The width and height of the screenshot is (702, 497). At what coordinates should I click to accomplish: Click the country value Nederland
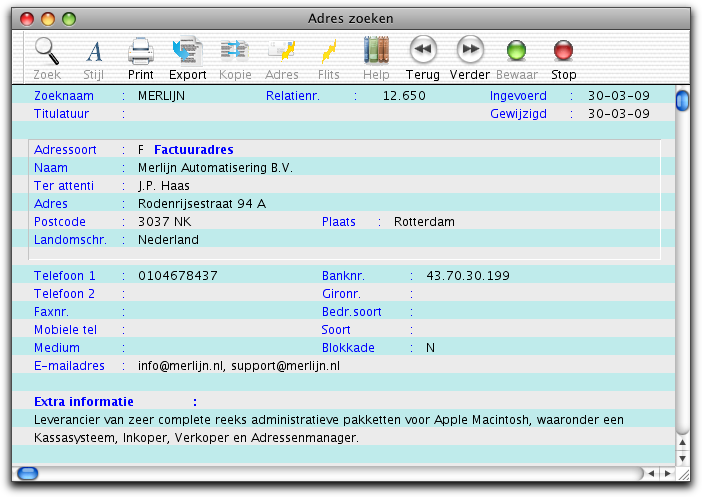[x=168, y=240]
